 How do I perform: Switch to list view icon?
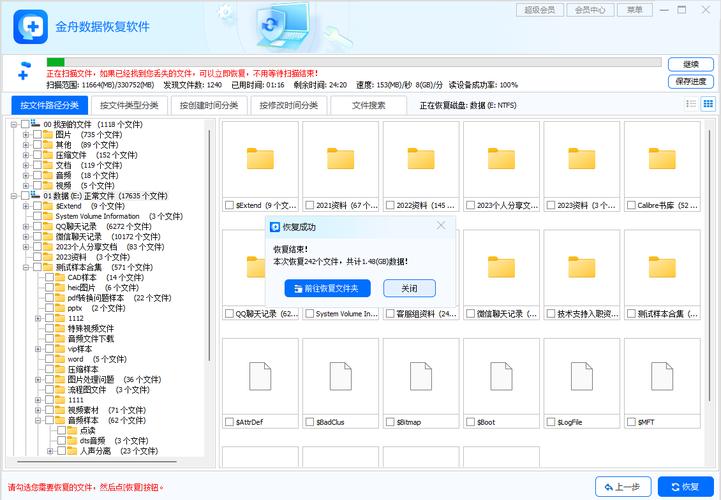point(691,104)
